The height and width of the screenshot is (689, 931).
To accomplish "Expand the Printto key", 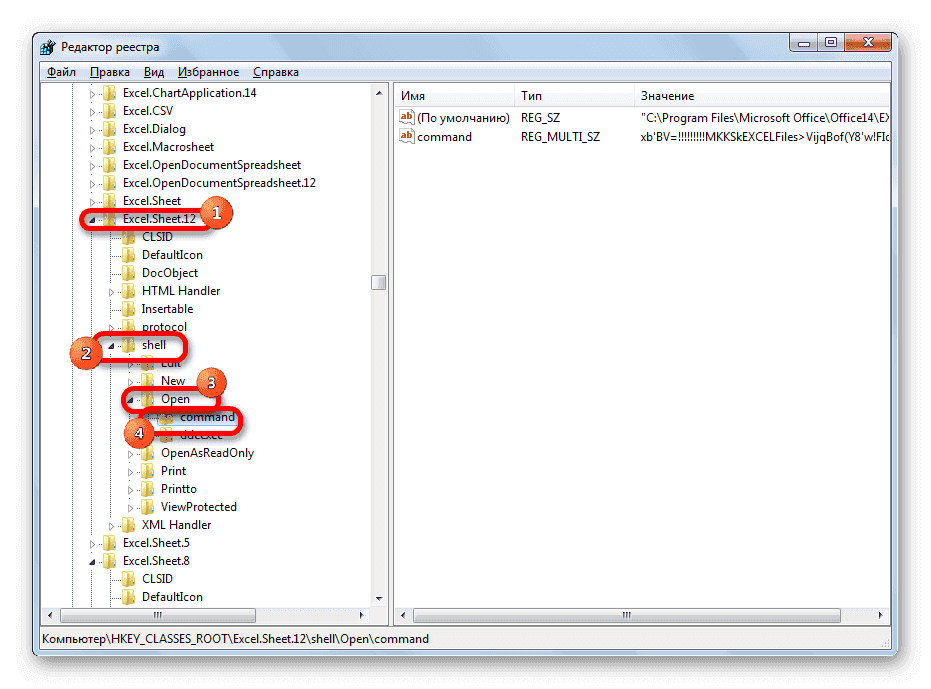I will (x=130, y=490).
